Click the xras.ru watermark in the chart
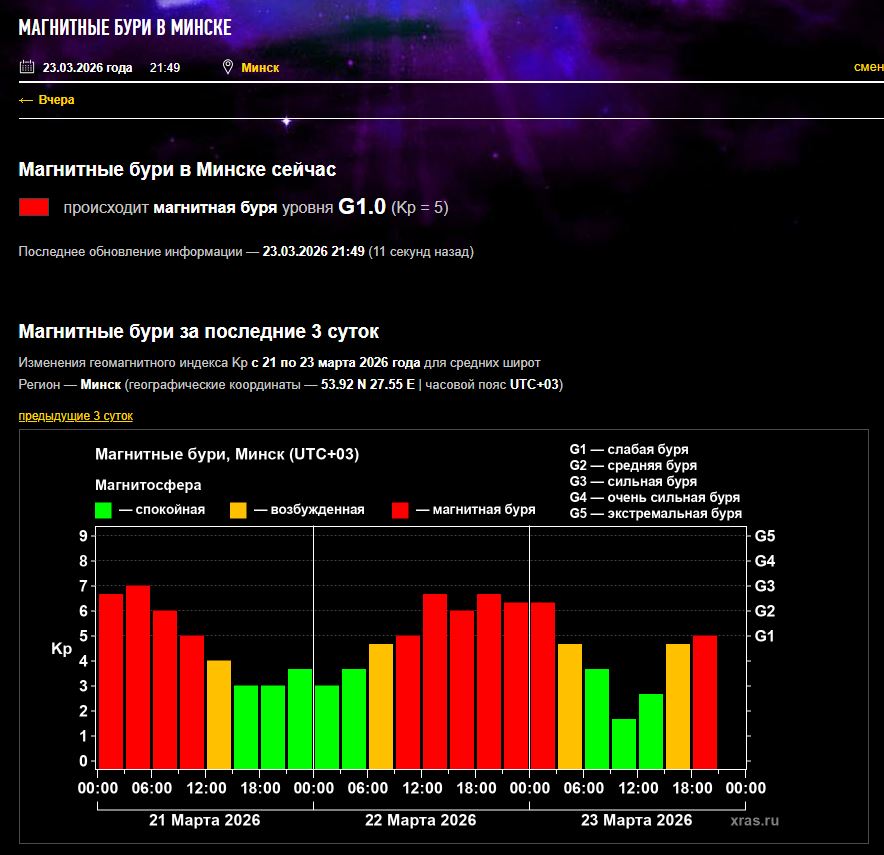Screen dimensions: 884x855 tap(753, 820)
